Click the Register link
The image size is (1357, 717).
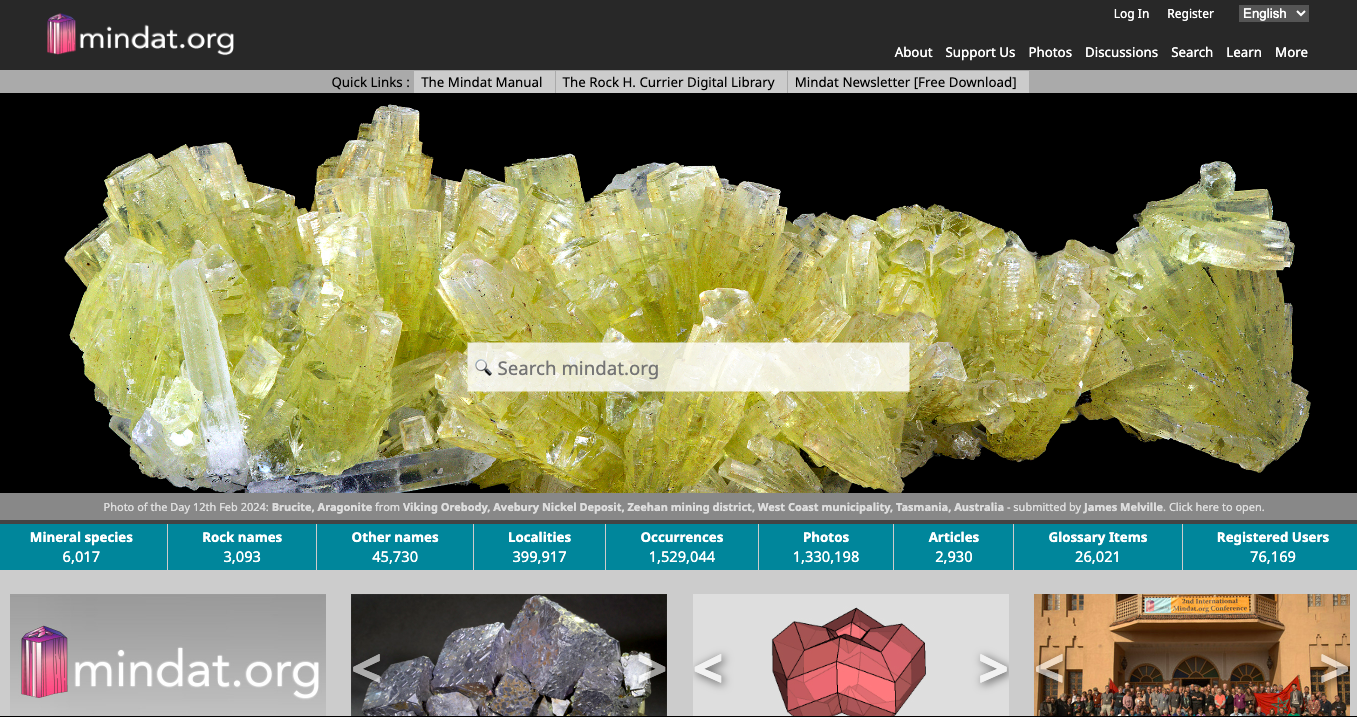[x=1190, y=13]
